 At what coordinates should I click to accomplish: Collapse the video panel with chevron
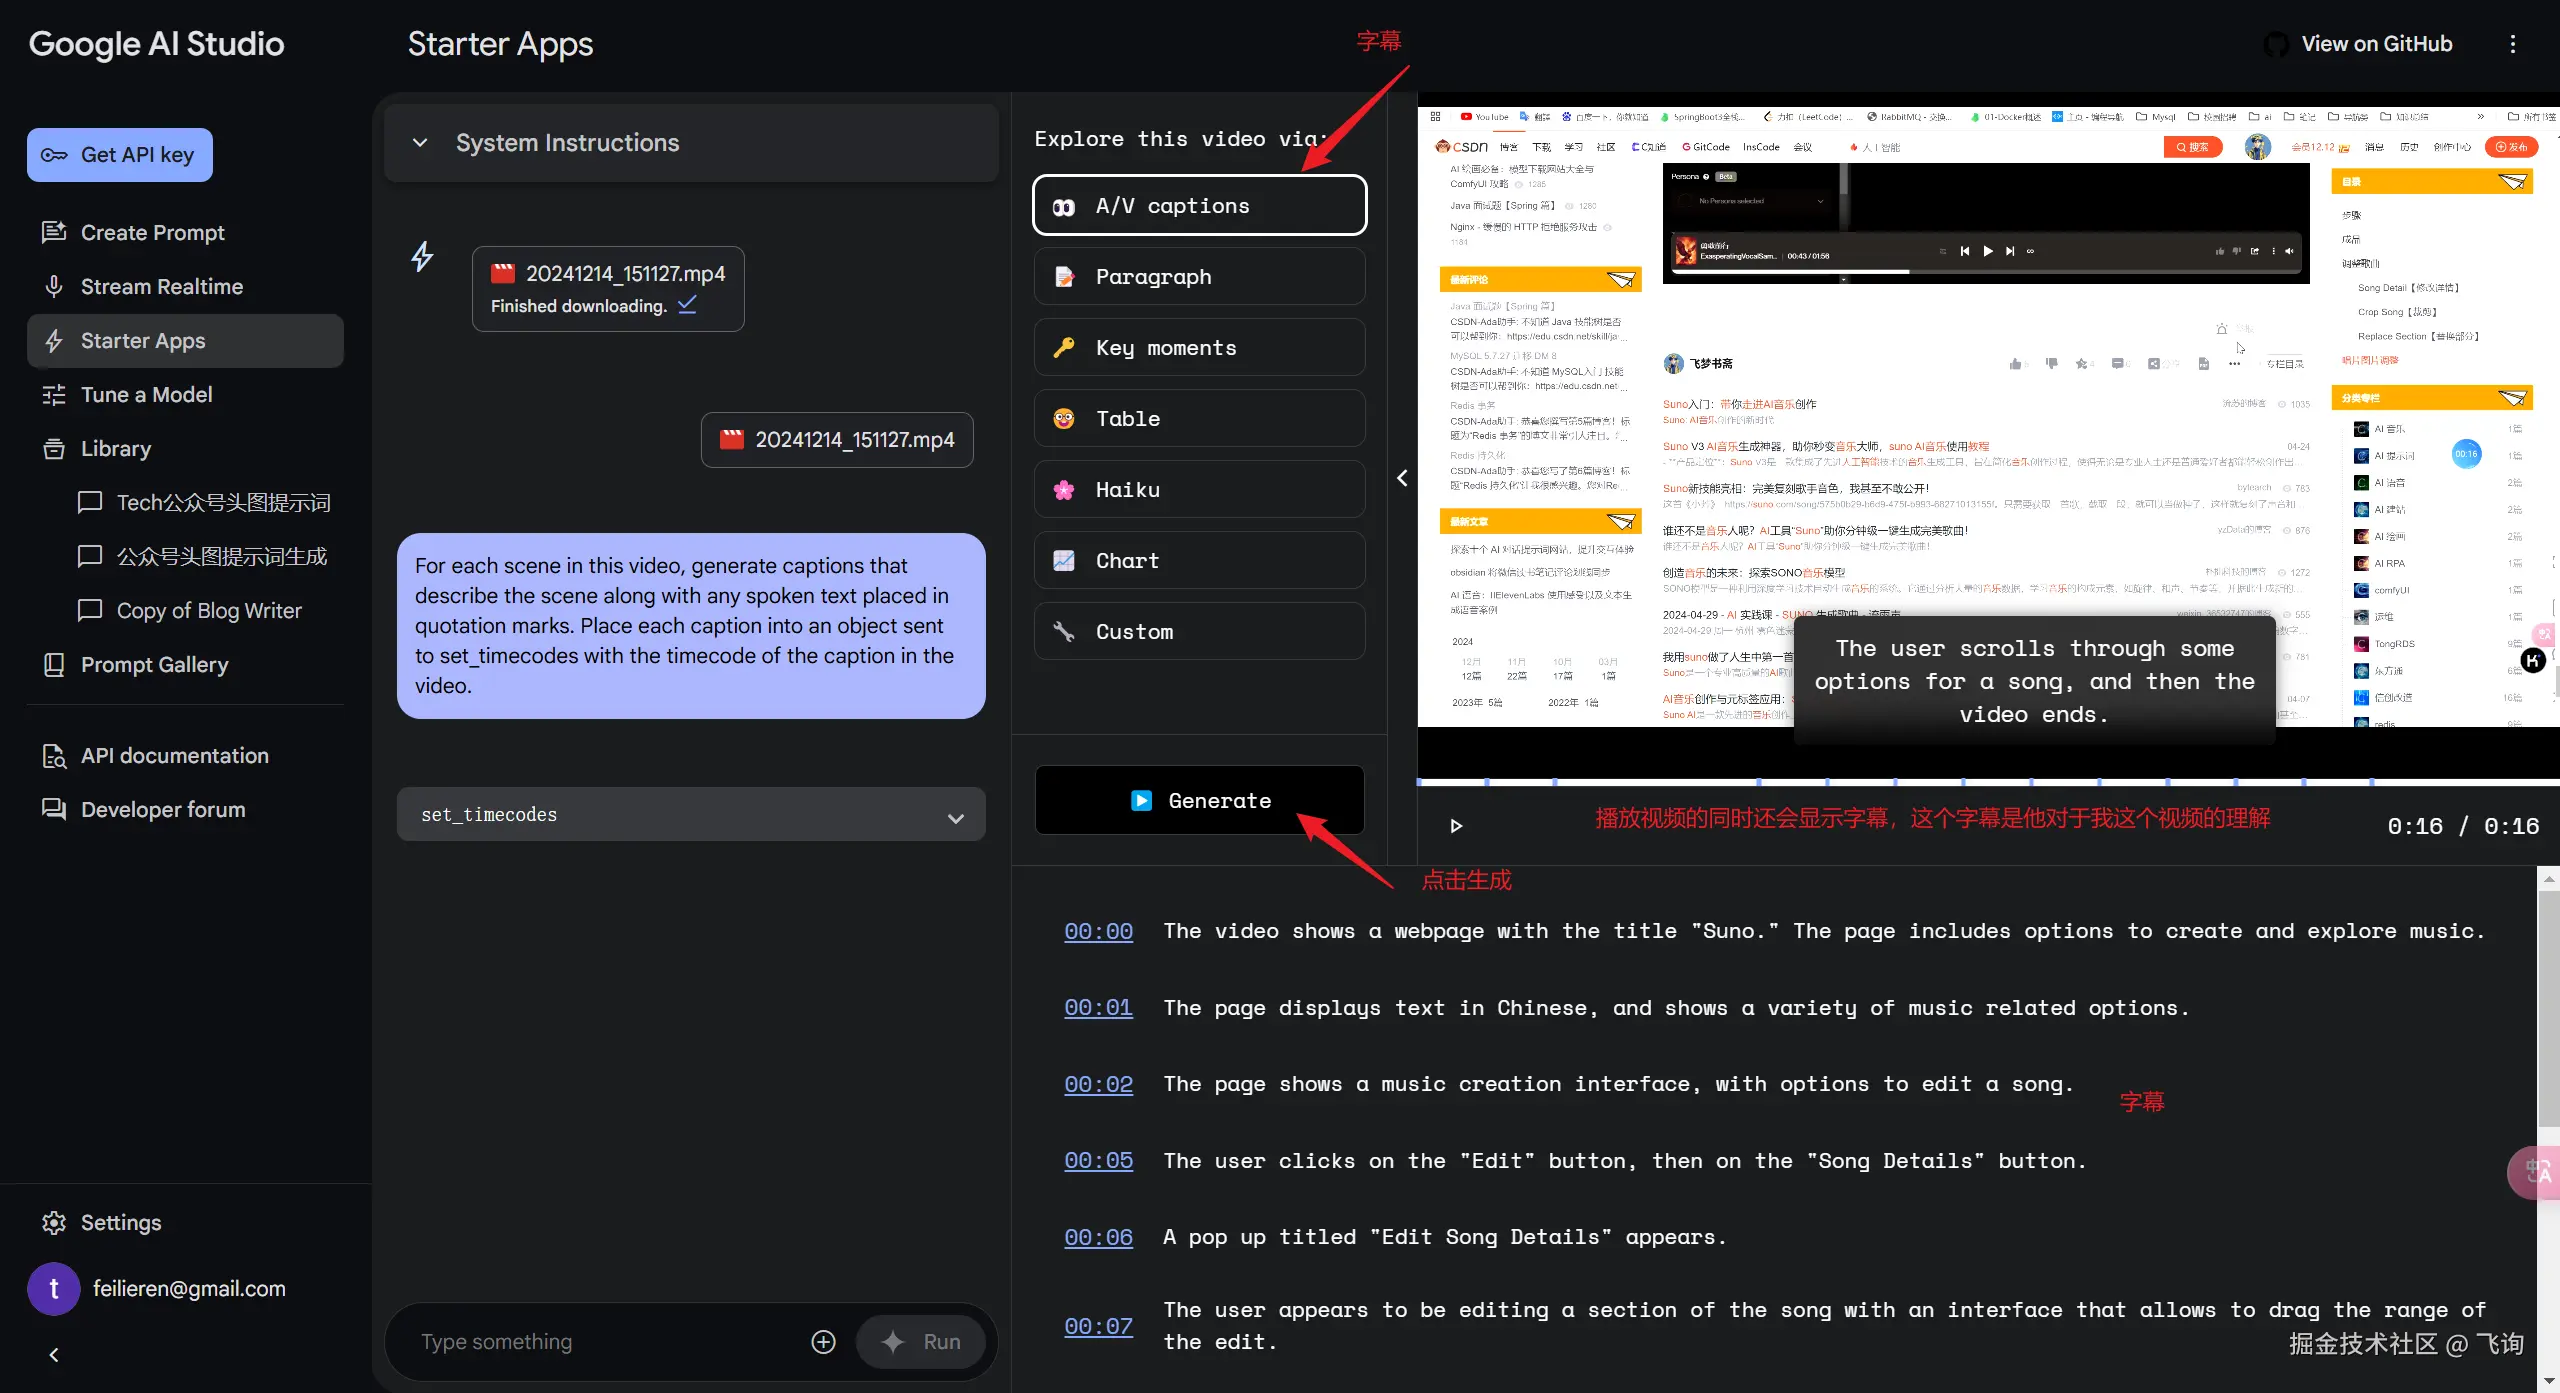point(1402,478)
